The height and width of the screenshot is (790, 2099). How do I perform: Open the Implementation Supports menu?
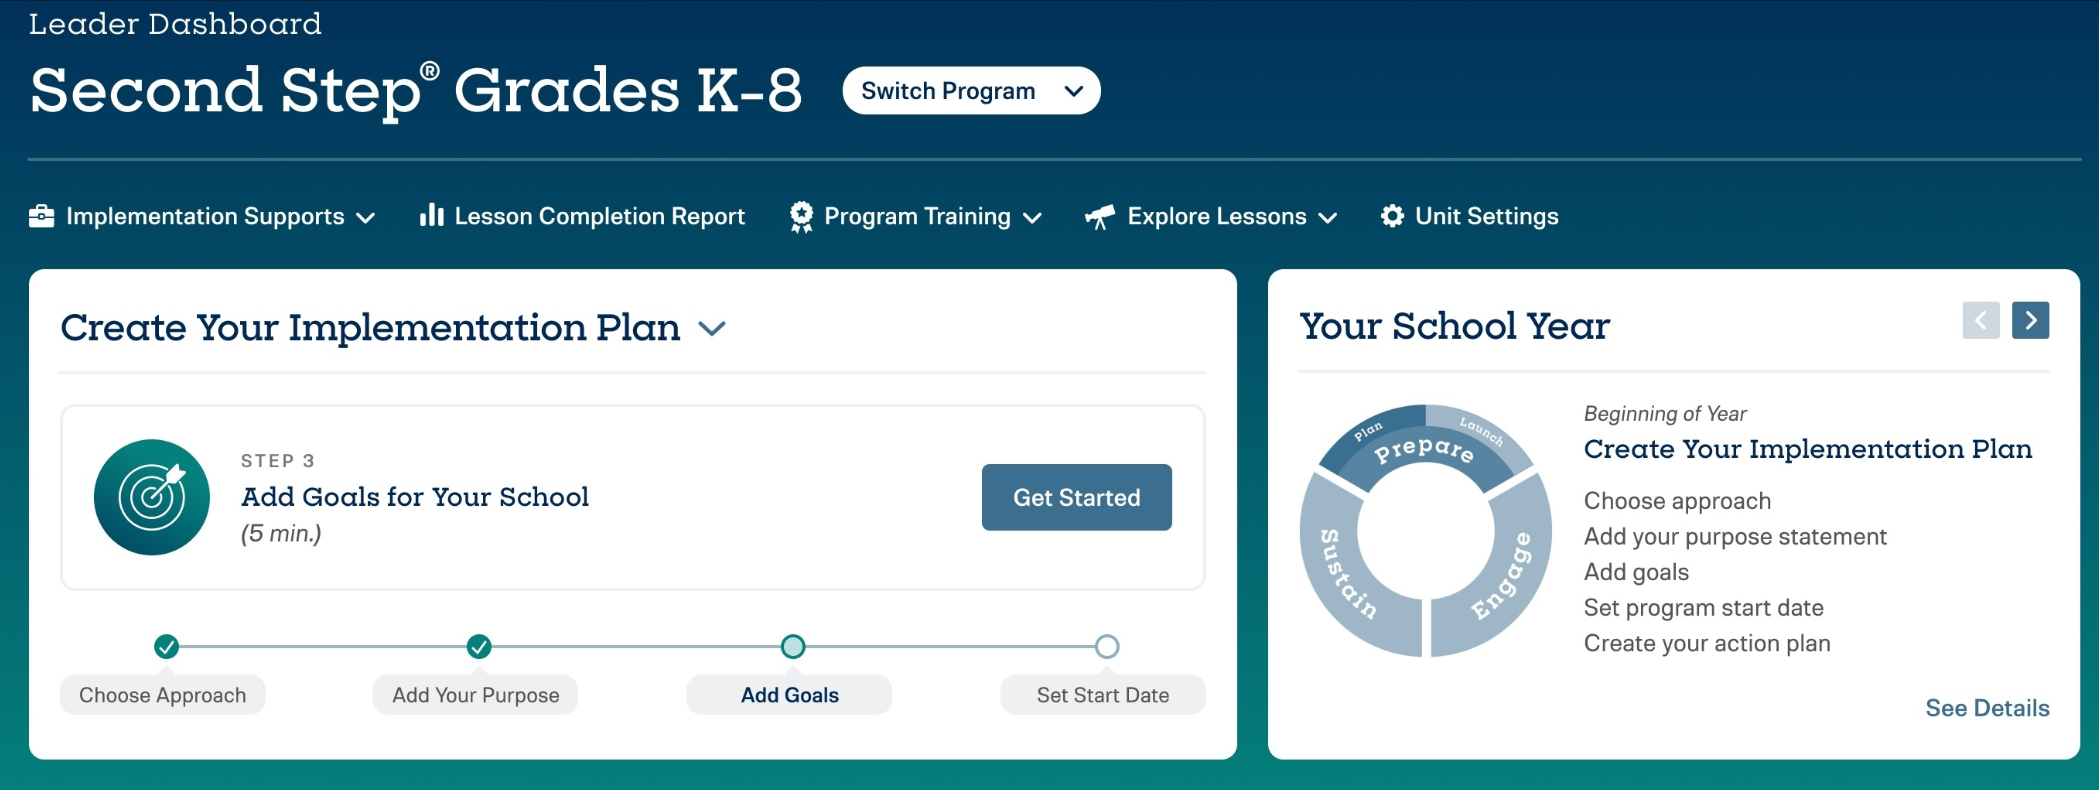click(x=202, y=216)
